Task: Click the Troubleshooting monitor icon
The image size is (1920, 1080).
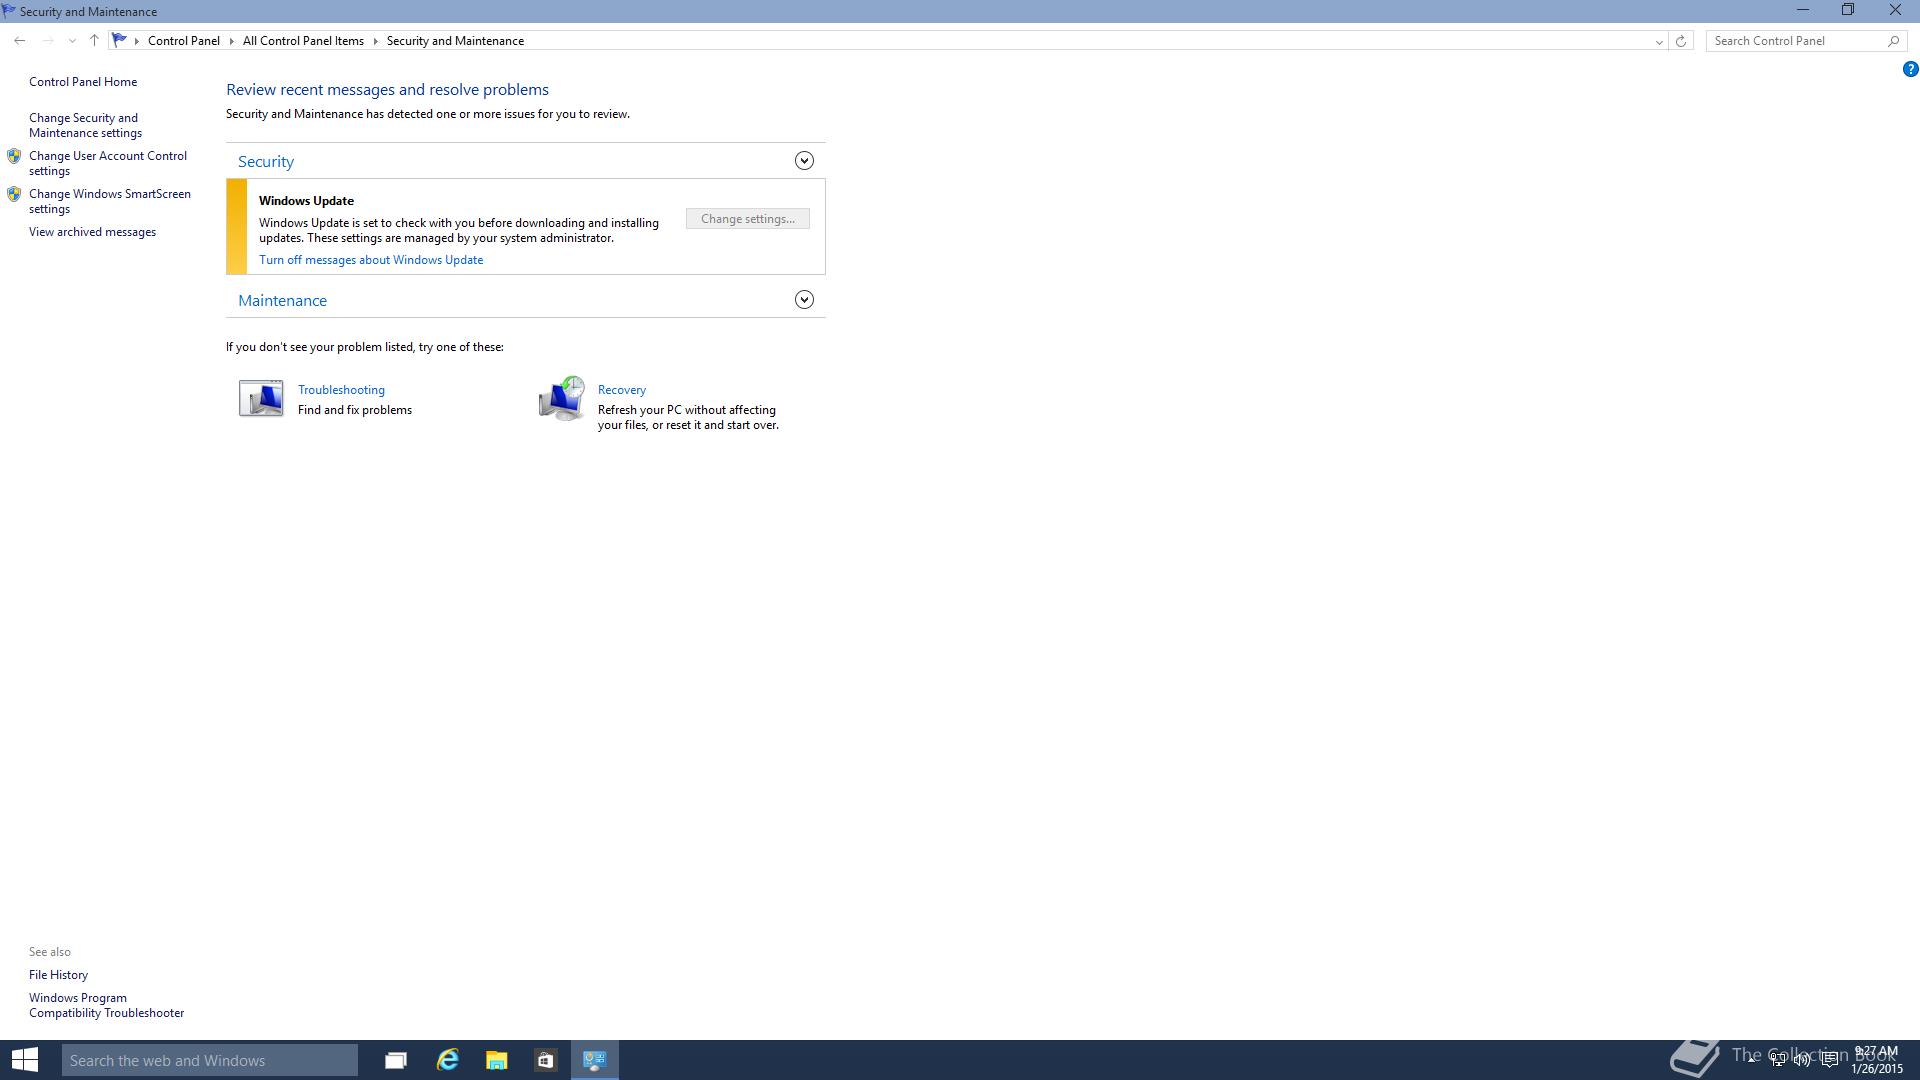Action: click(261, 398)
